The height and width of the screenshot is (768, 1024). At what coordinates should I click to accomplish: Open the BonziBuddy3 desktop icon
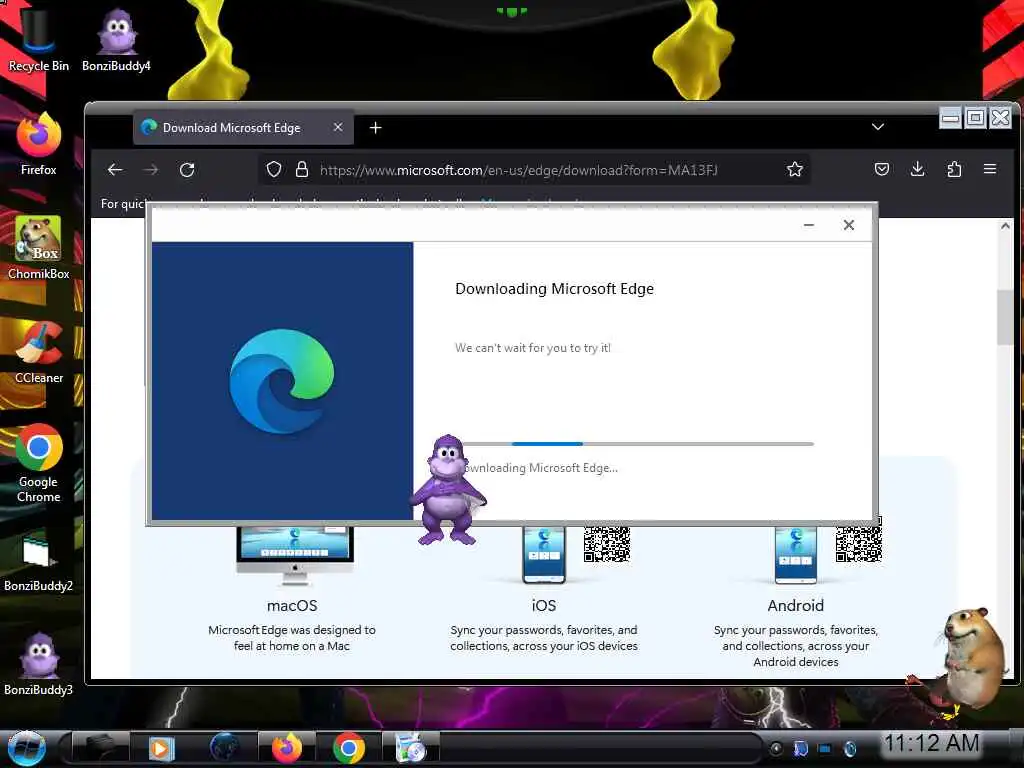(39, 663)
